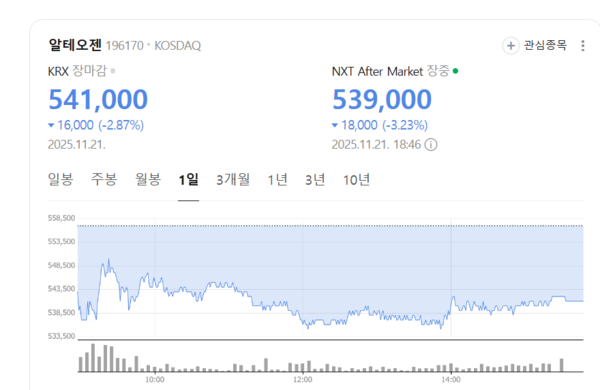The image size is (600, 390).
Task: Click the 12:00 time axis label
Action: click(x=303, y=380)
